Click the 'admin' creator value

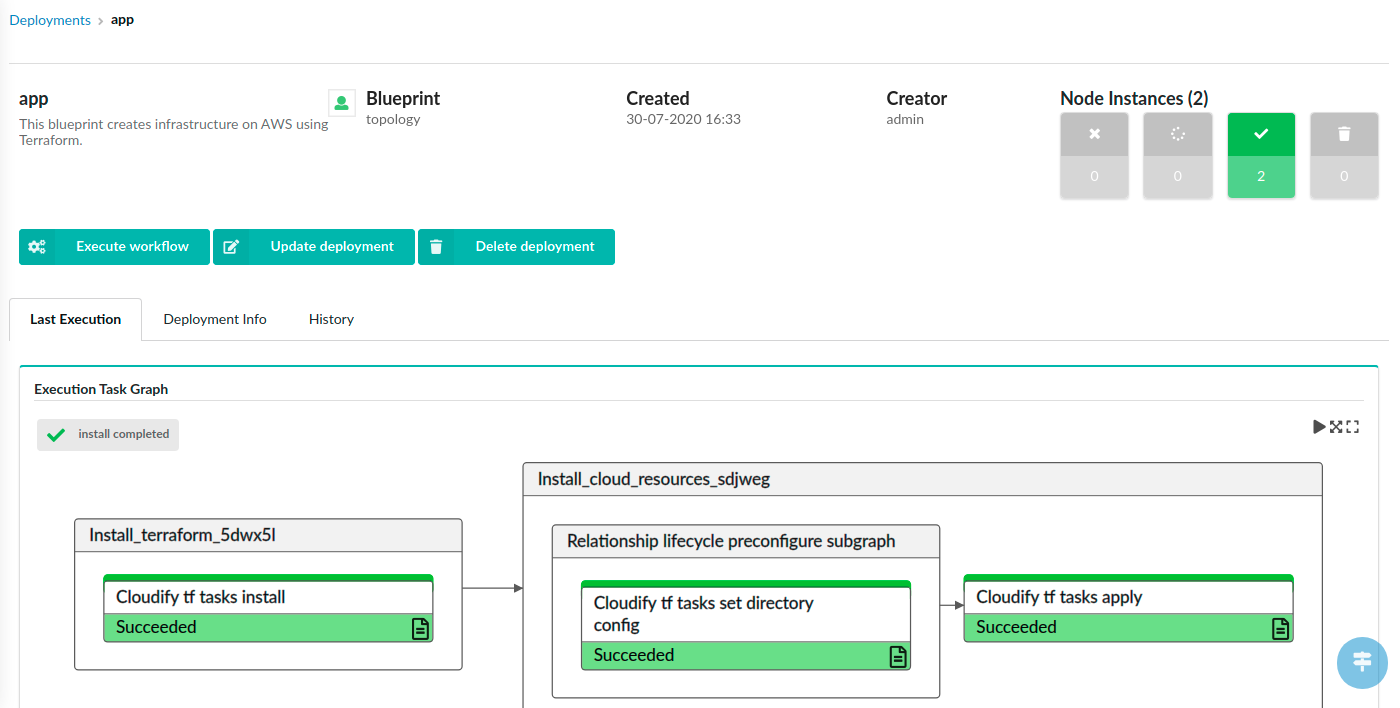click(x=905, y=119)
